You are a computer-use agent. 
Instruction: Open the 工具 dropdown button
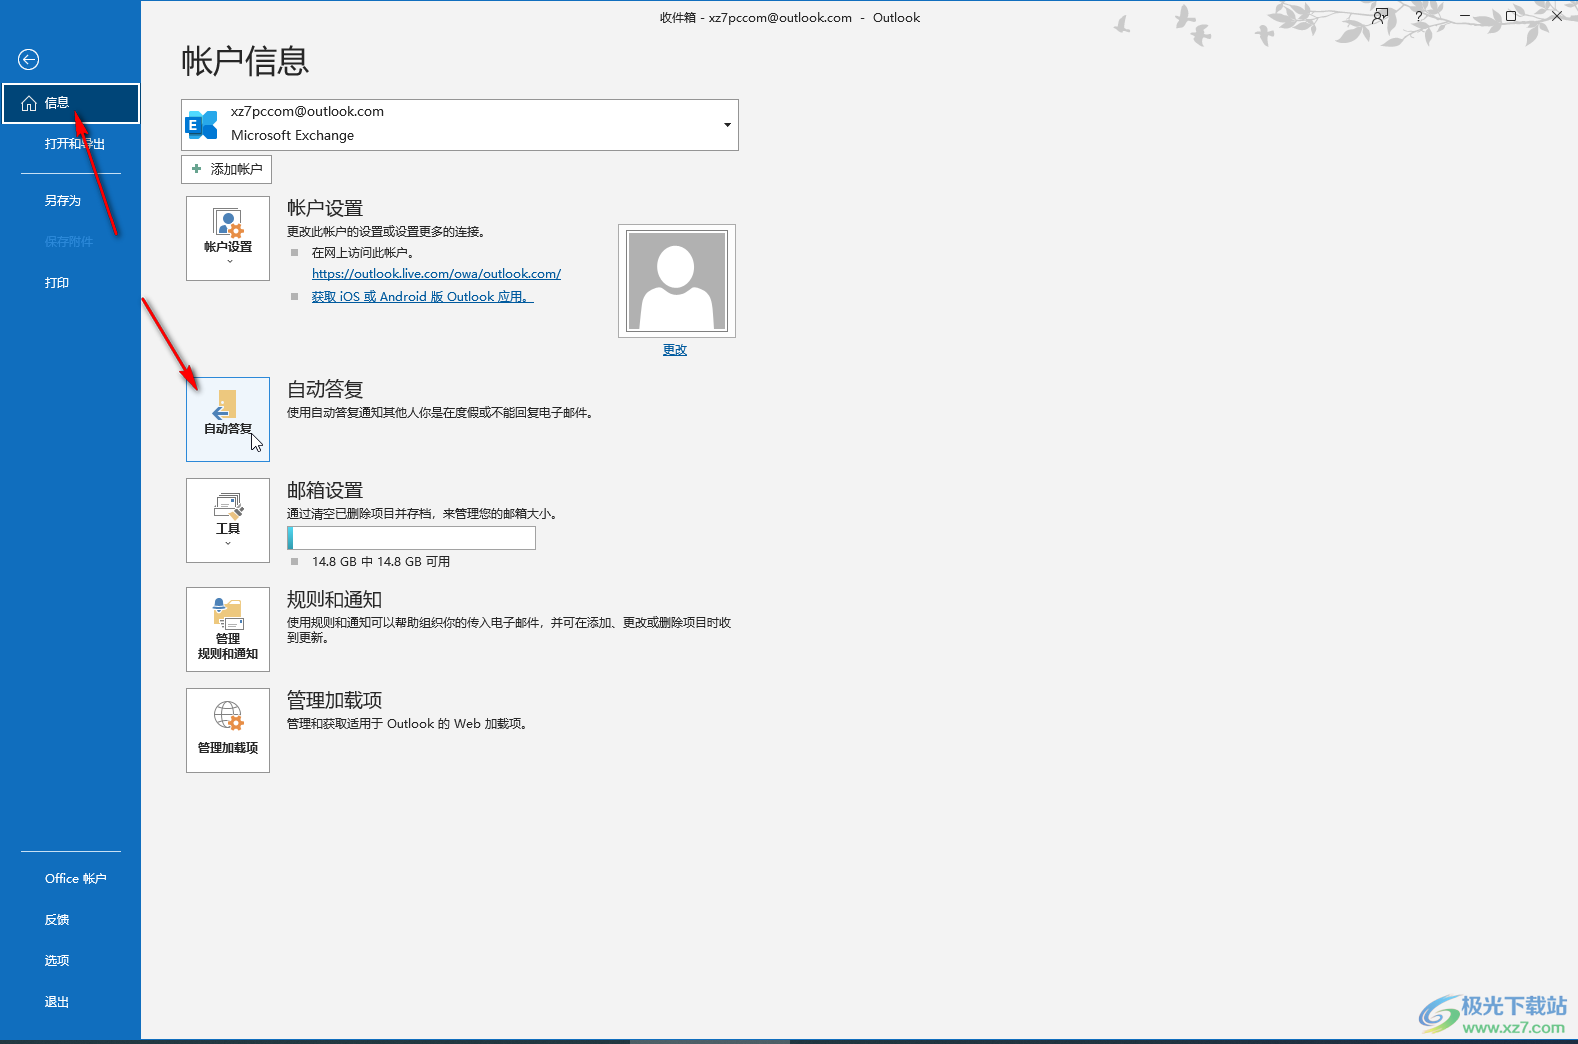pos(228,520)
